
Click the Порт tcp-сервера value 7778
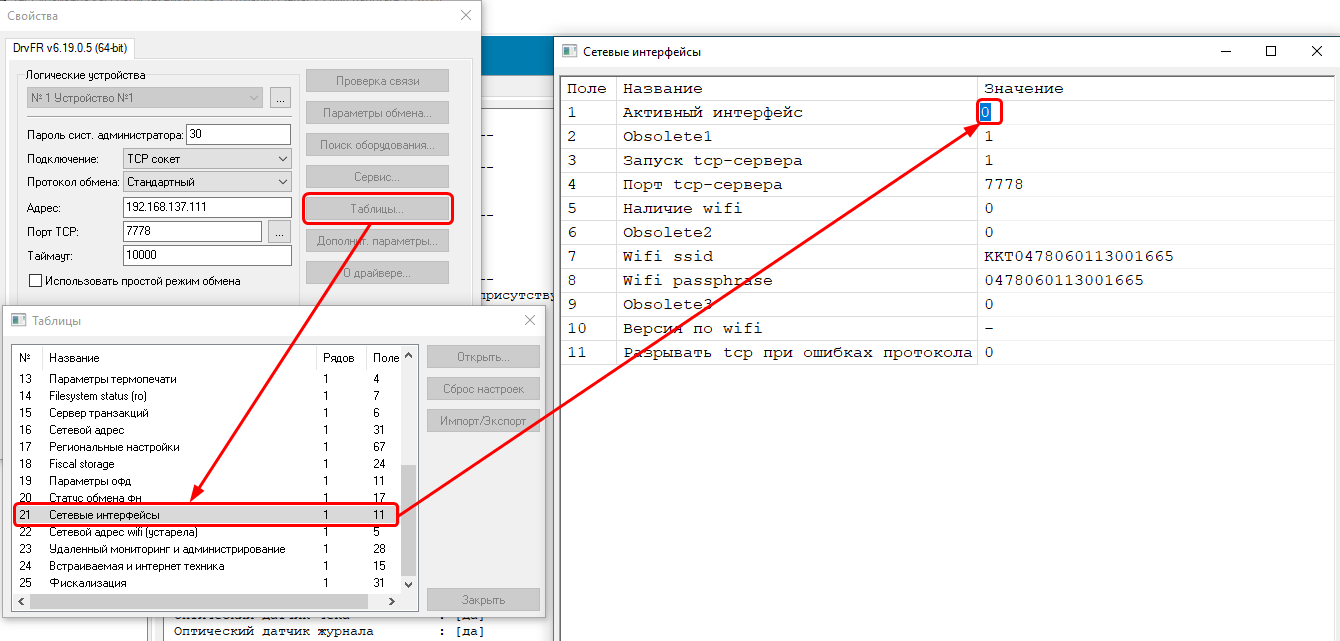[1004, 185]
